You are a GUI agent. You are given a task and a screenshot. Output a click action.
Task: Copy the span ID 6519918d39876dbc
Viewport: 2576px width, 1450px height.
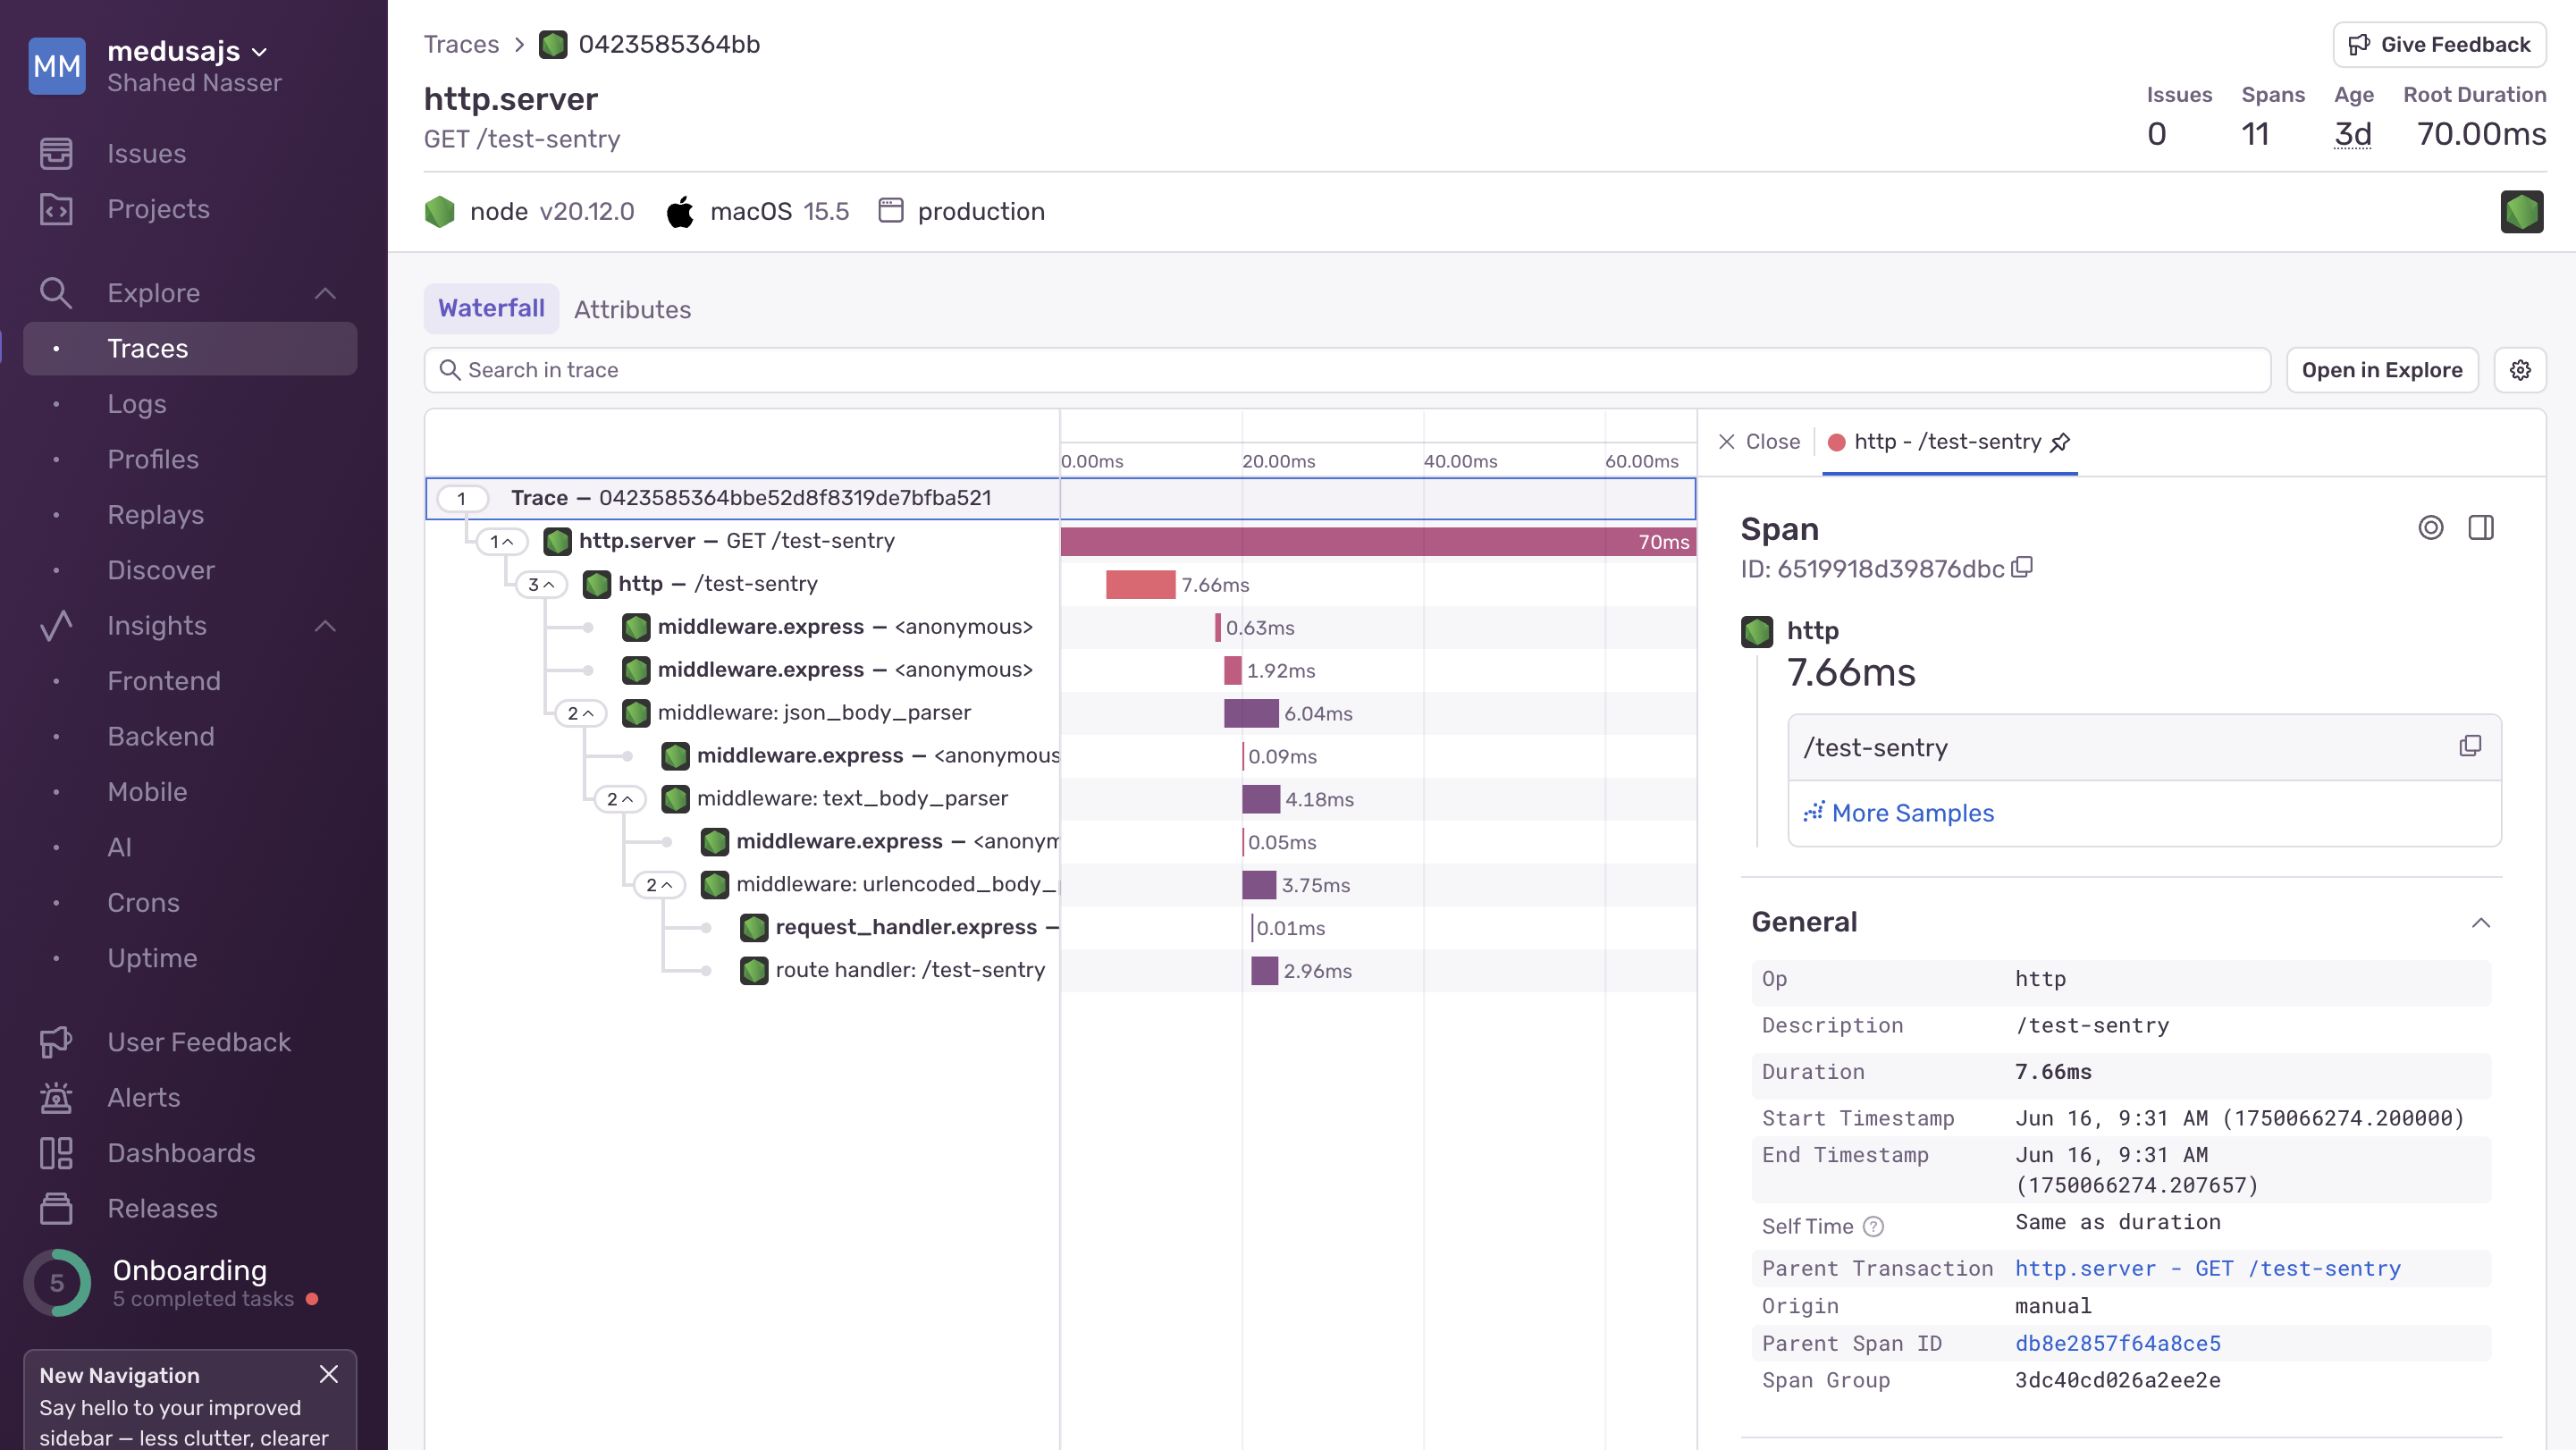coord(2023,567)
